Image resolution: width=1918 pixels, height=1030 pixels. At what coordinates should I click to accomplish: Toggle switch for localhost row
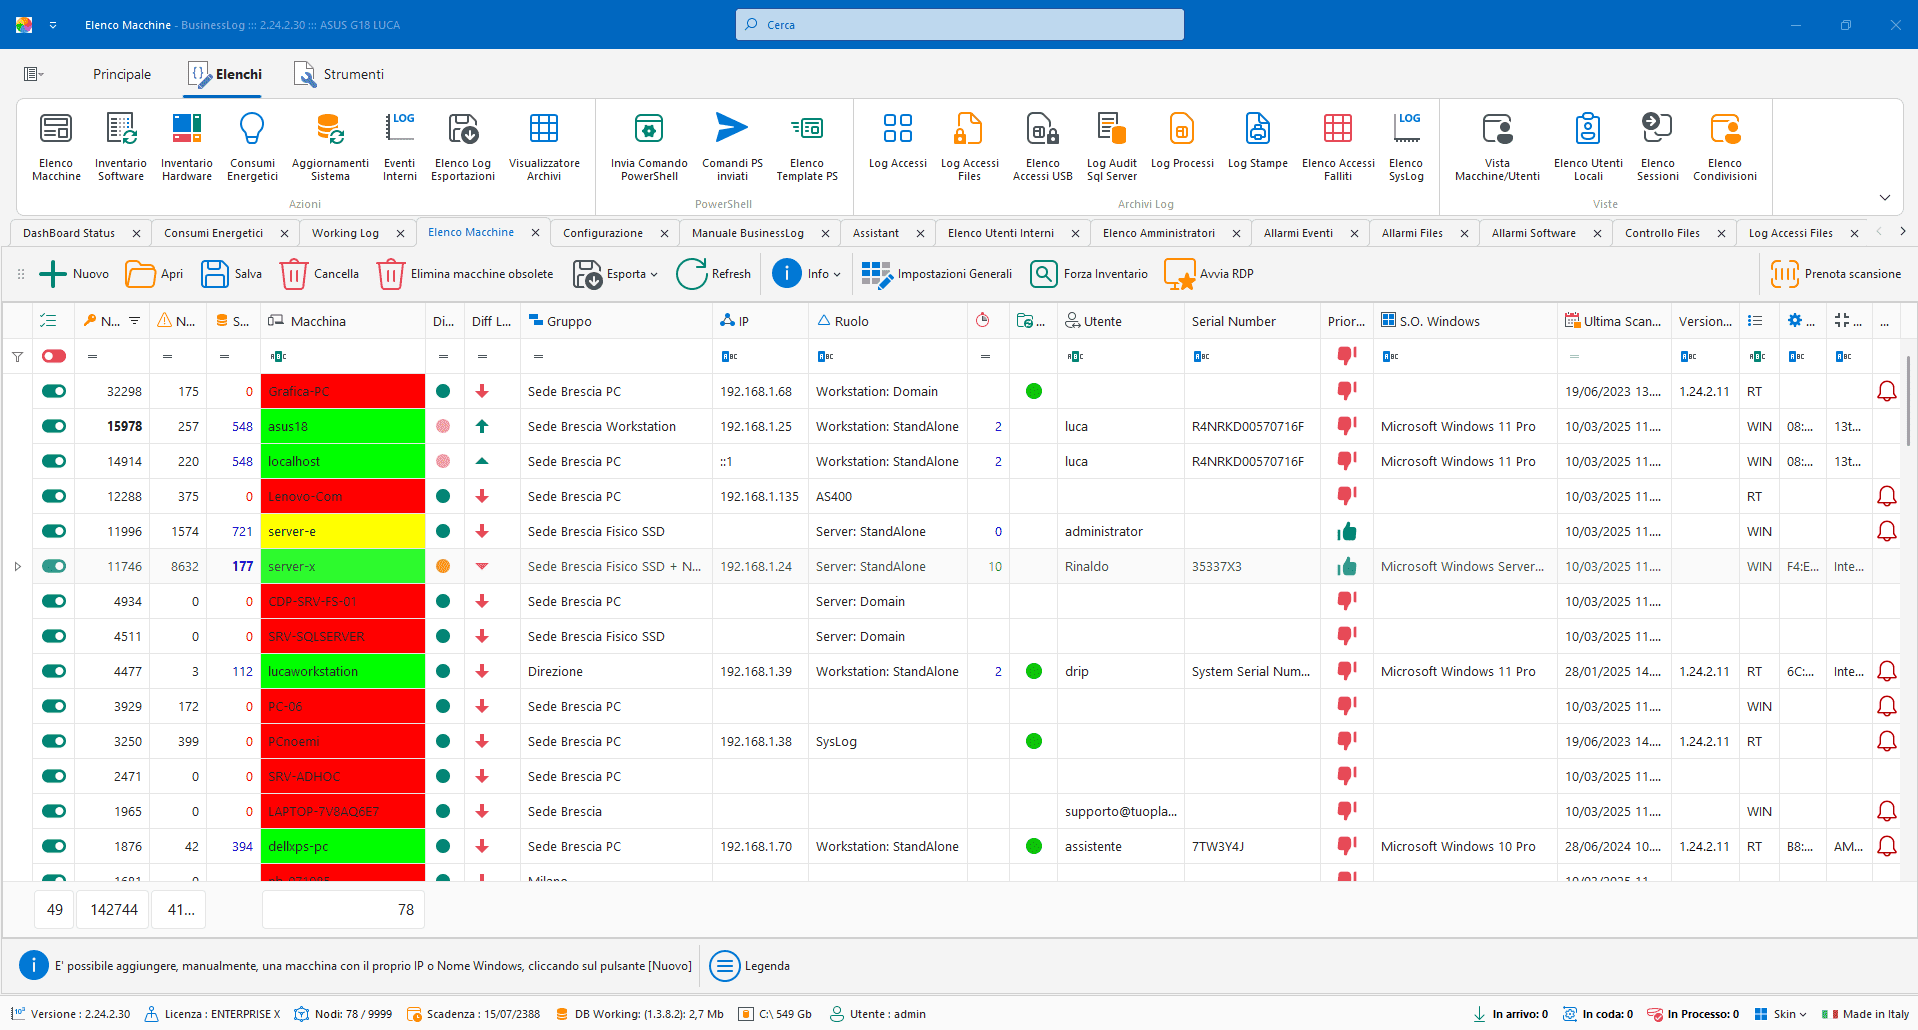coord(54,461)
